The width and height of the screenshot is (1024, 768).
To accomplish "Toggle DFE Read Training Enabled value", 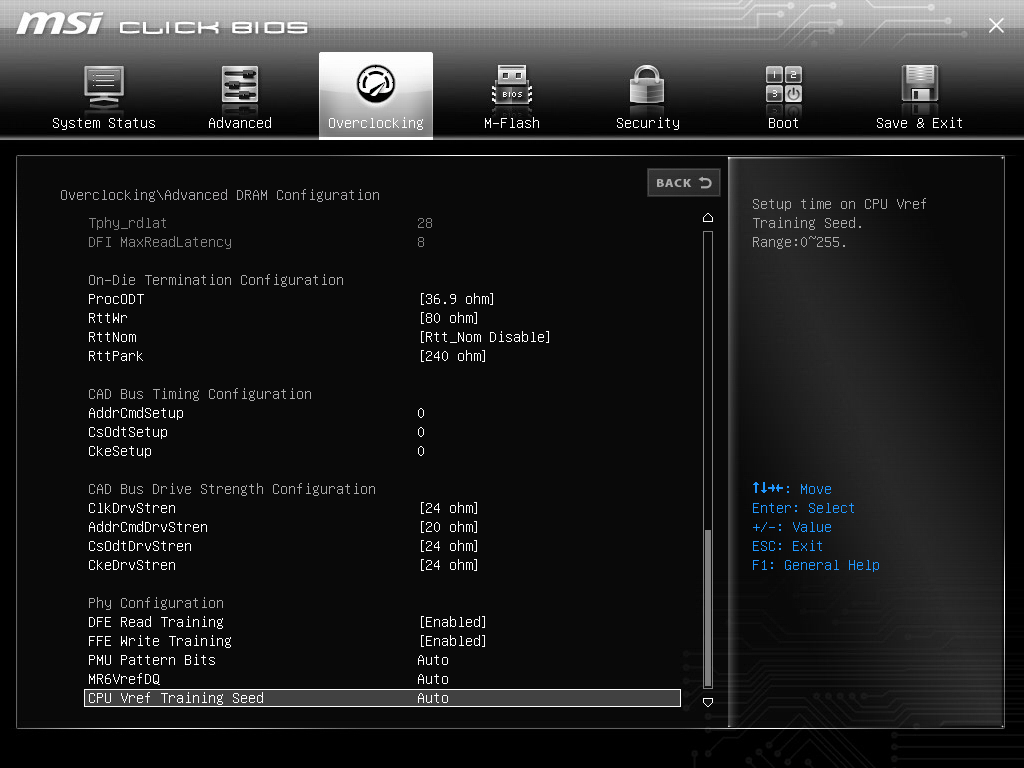I will 453,622.
